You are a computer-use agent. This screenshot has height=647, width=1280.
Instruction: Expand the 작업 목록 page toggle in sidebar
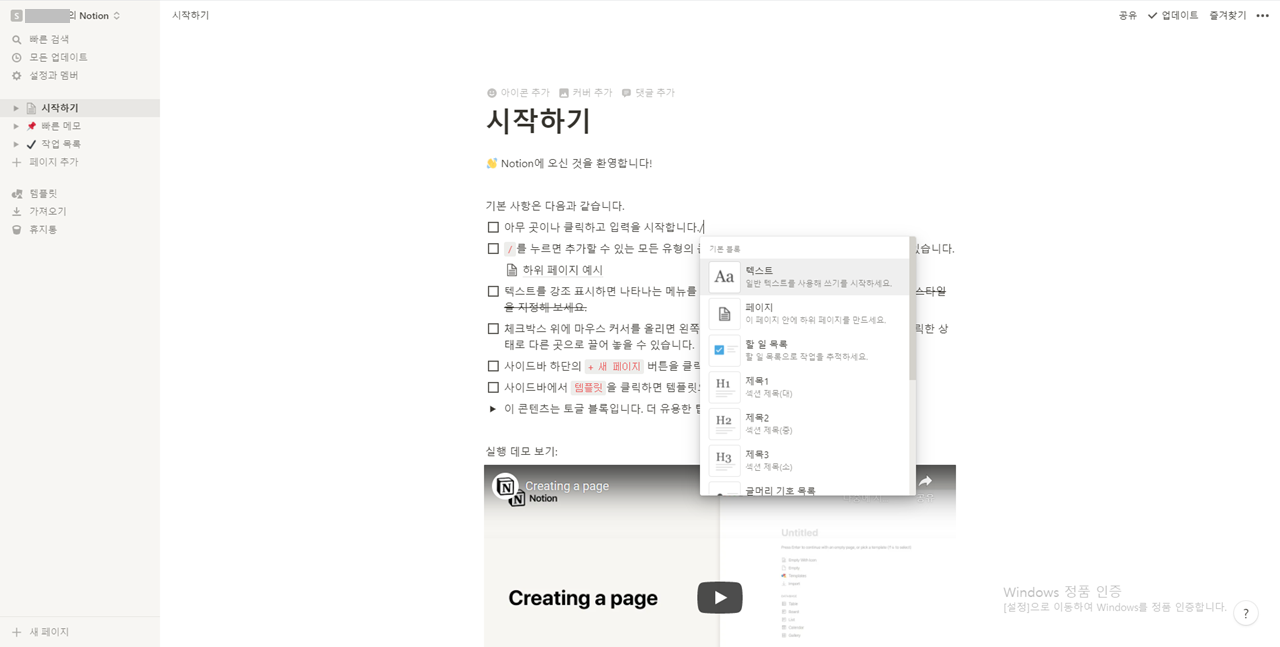[x=16, y=144]
